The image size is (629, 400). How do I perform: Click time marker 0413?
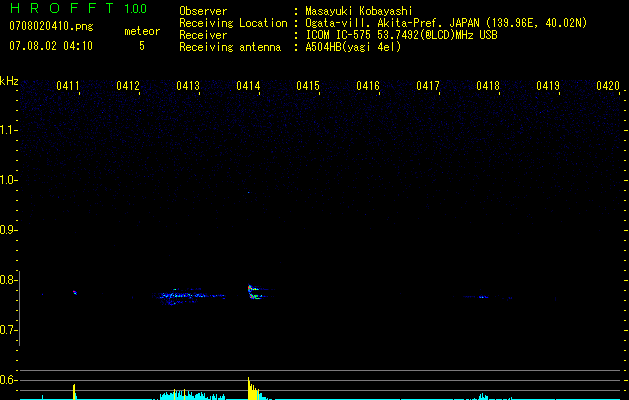[x=188, y=85]
